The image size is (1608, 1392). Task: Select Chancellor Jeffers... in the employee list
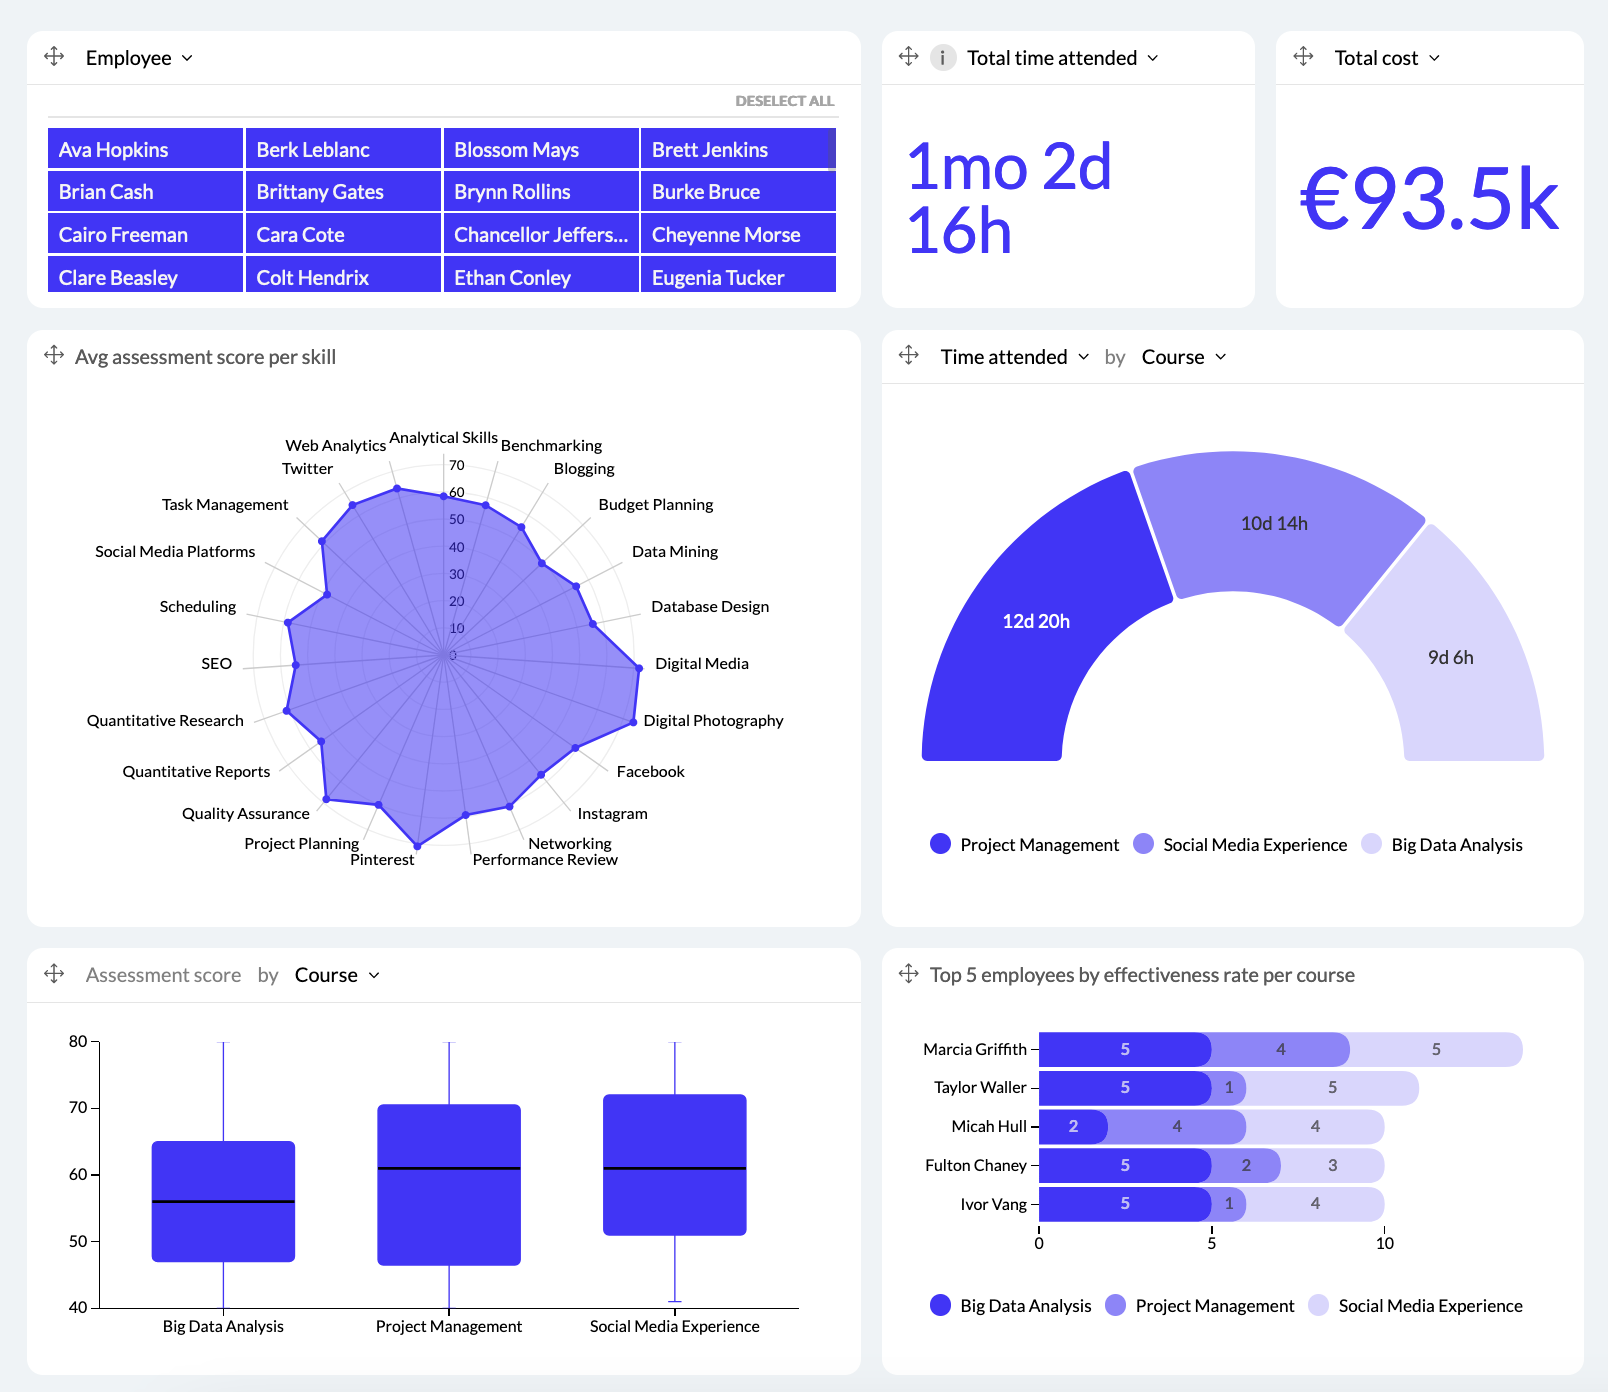point(541,234)
